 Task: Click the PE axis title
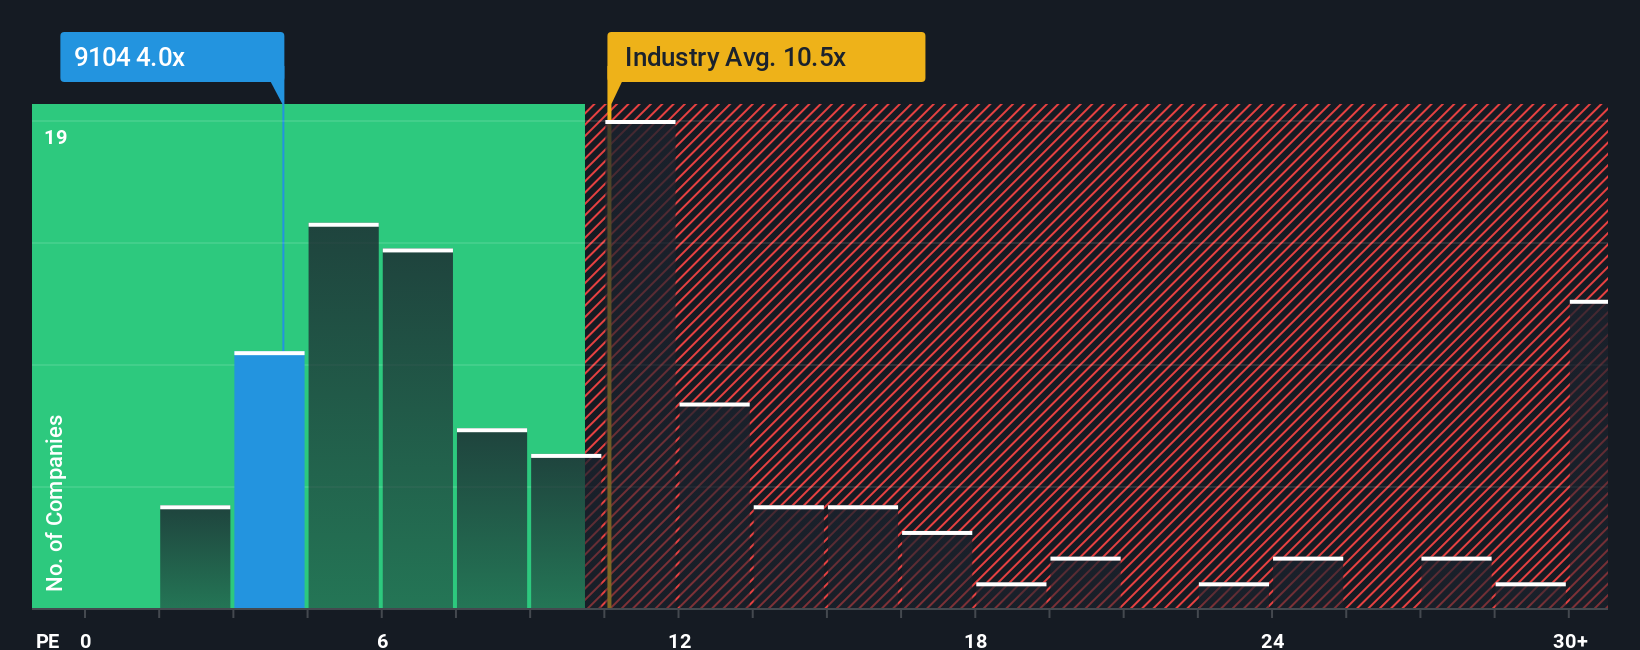tap(48, 640)
